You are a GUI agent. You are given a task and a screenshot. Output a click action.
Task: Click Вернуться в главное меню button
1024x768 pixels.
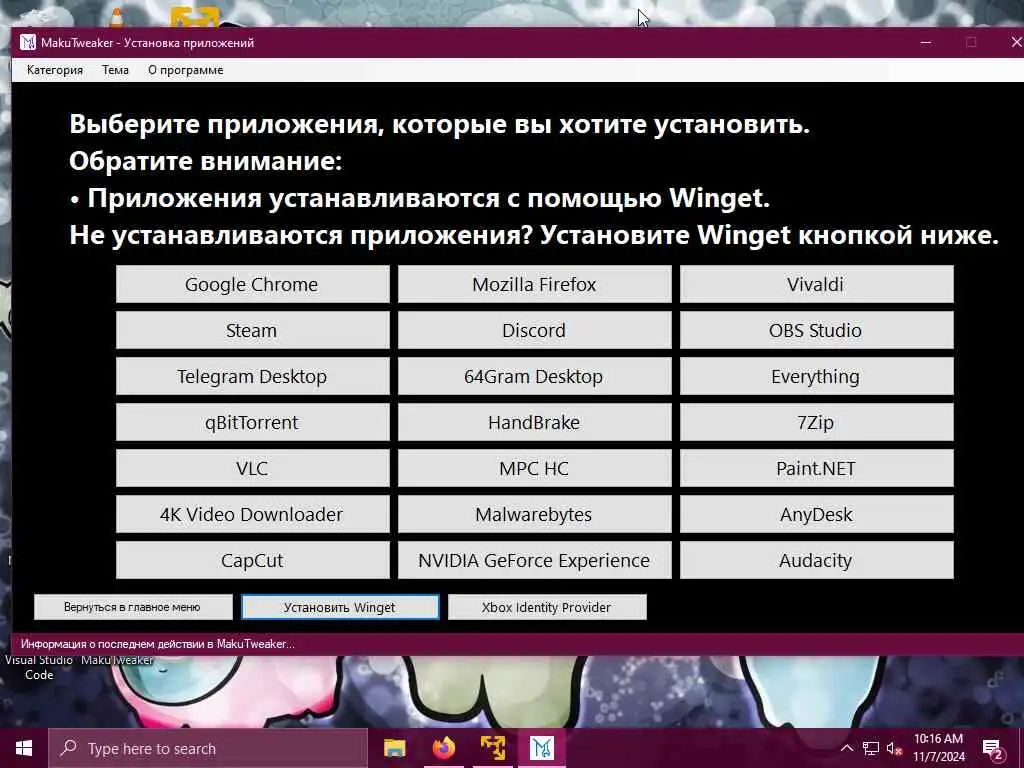(x=133, y=607)
